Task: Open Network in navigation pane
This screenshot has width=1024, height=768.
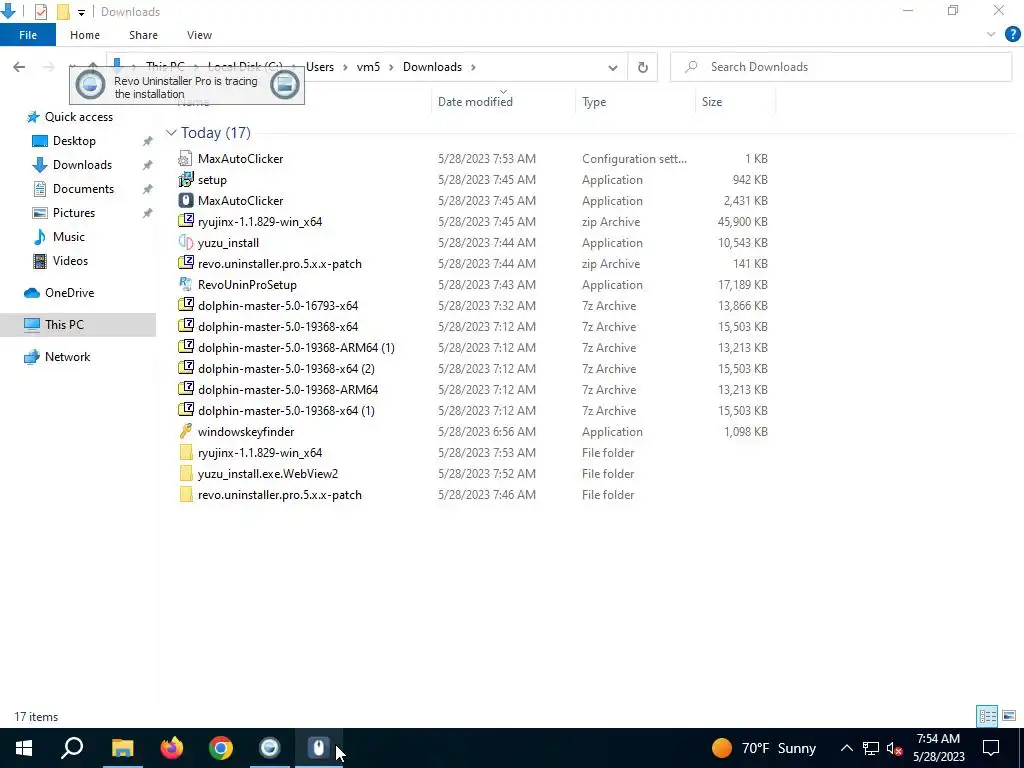Action: point(67,357)
